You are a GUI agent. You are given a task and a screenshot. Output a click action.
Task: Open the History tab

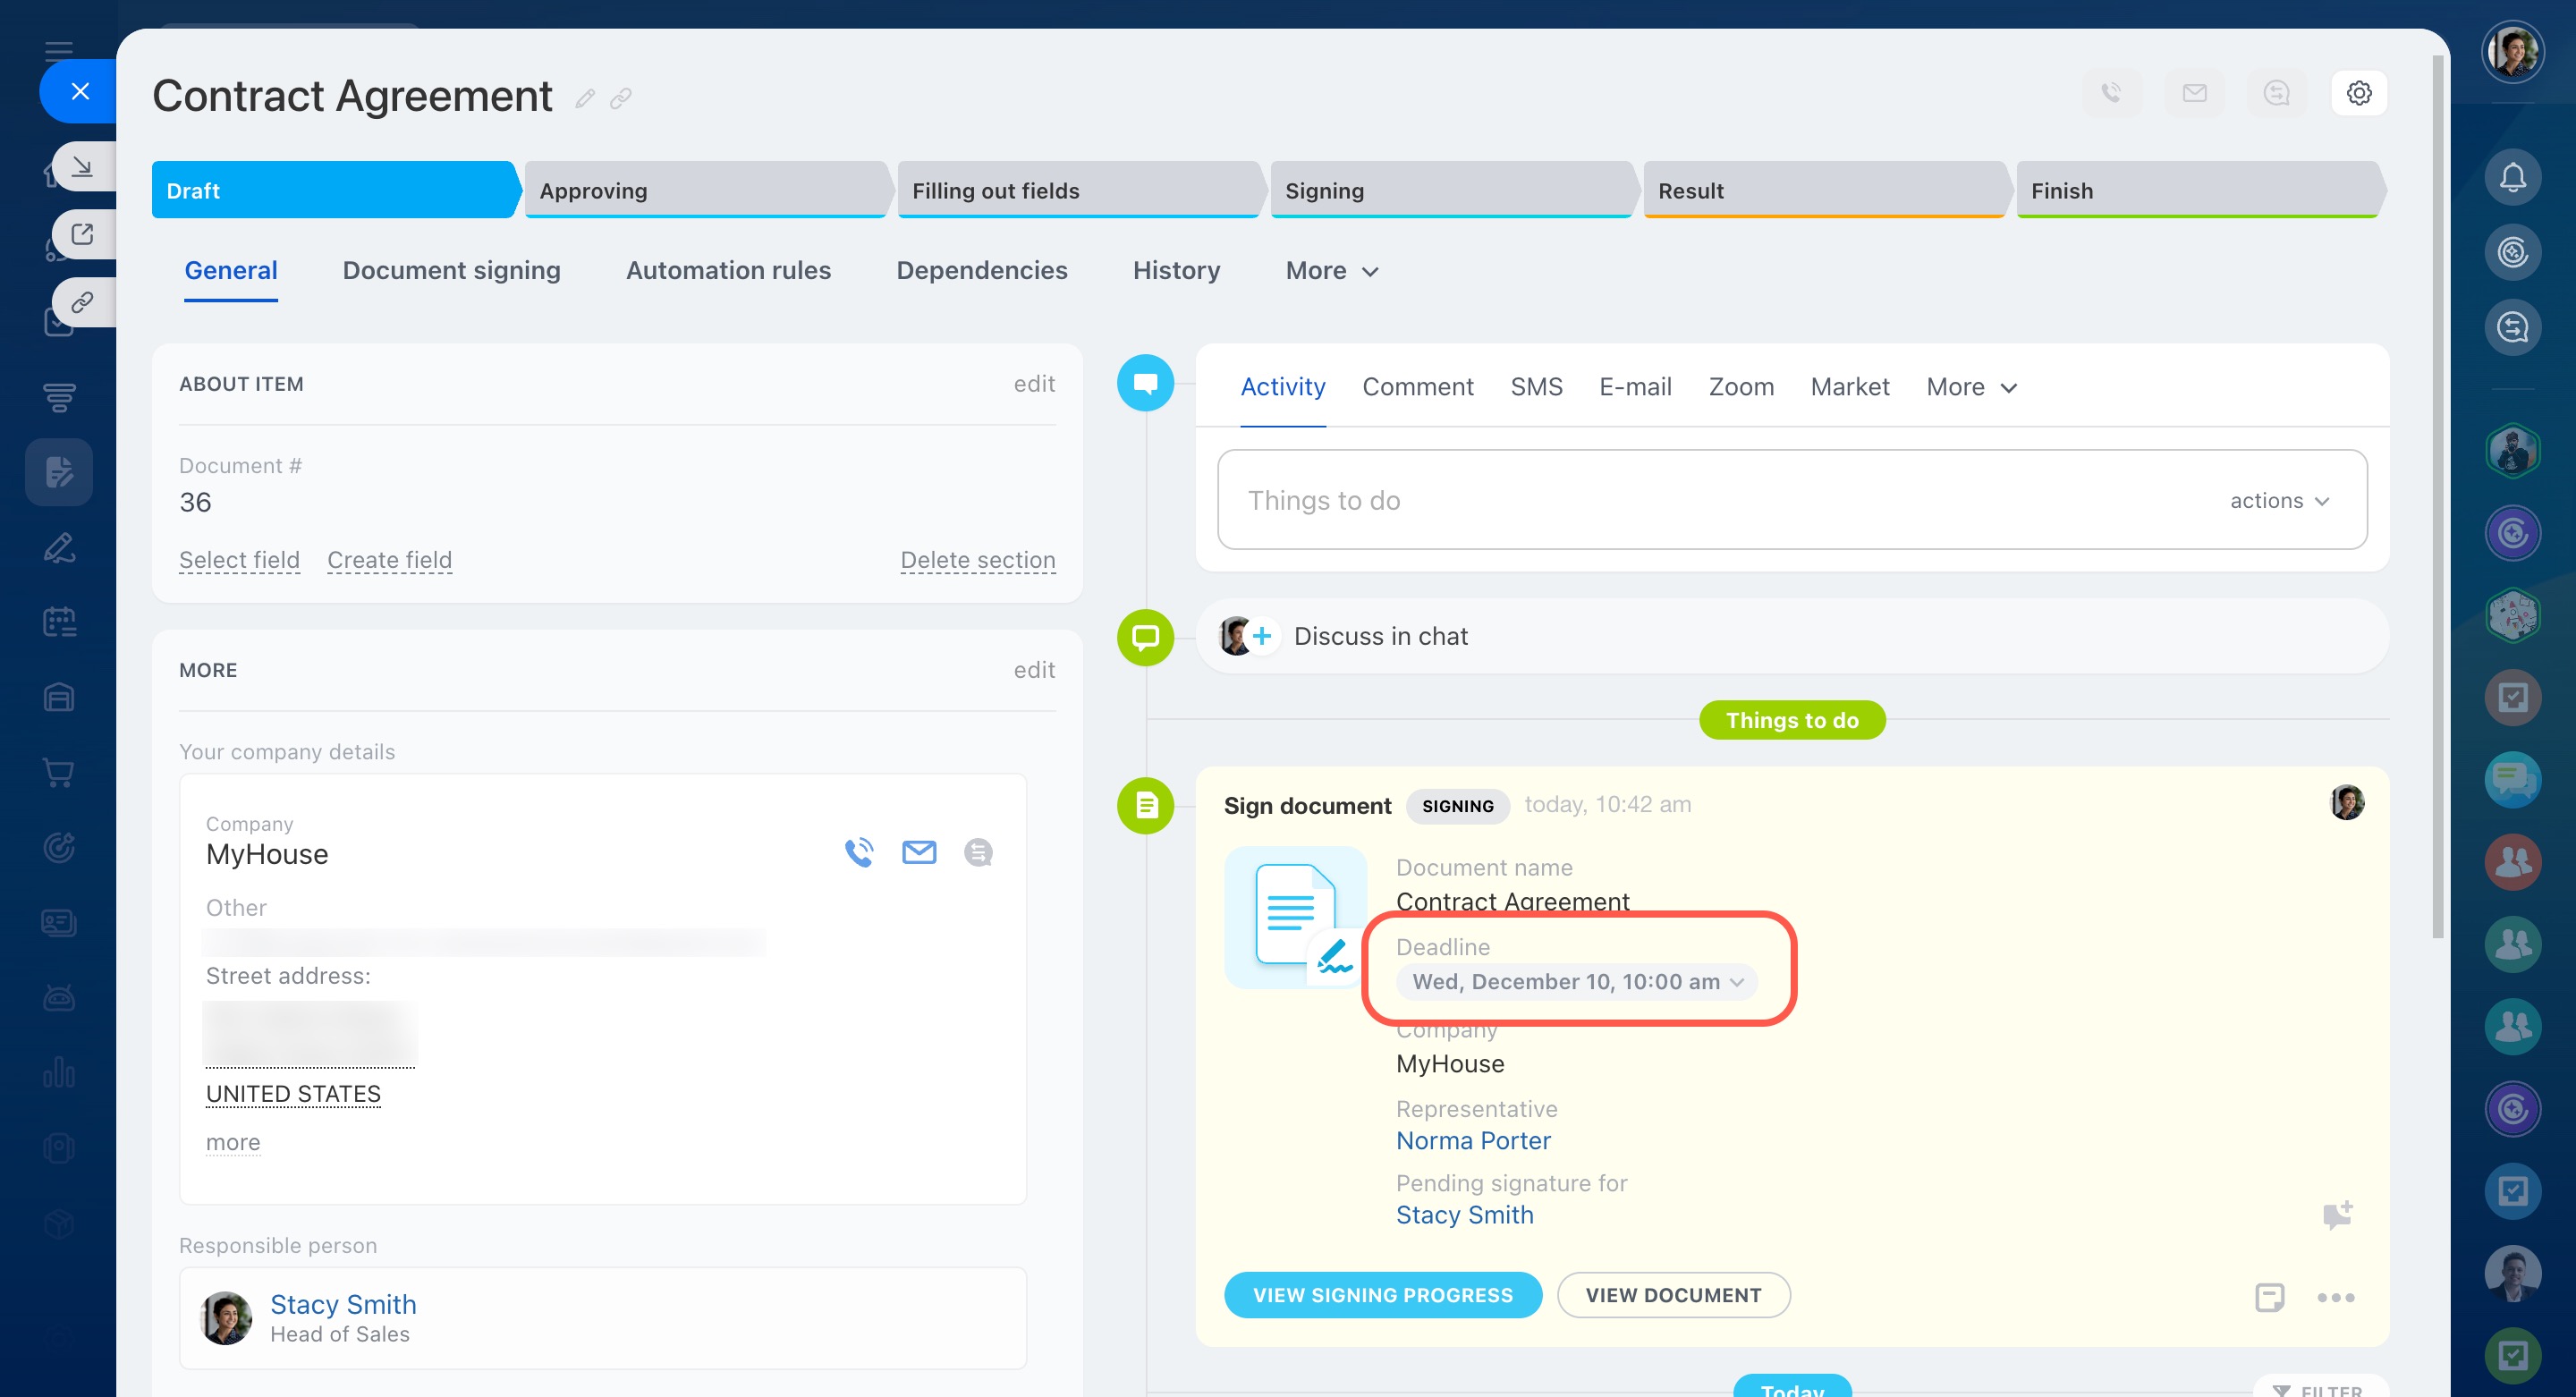point(1176,270)
